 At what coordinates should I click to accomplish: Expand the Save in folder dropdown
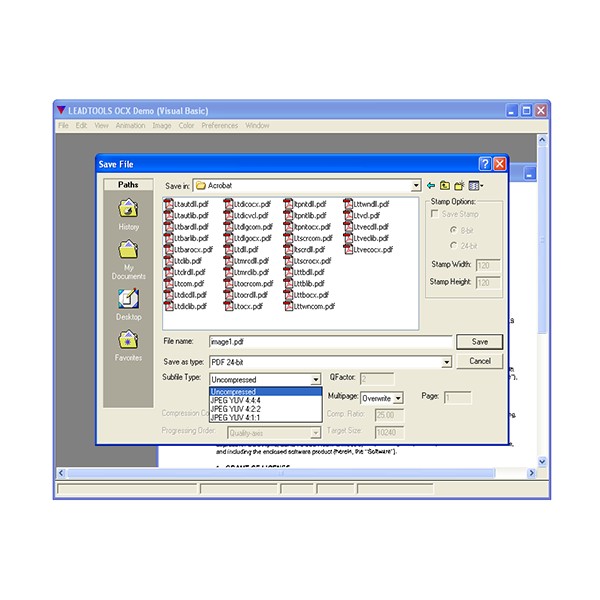point(415,186)
